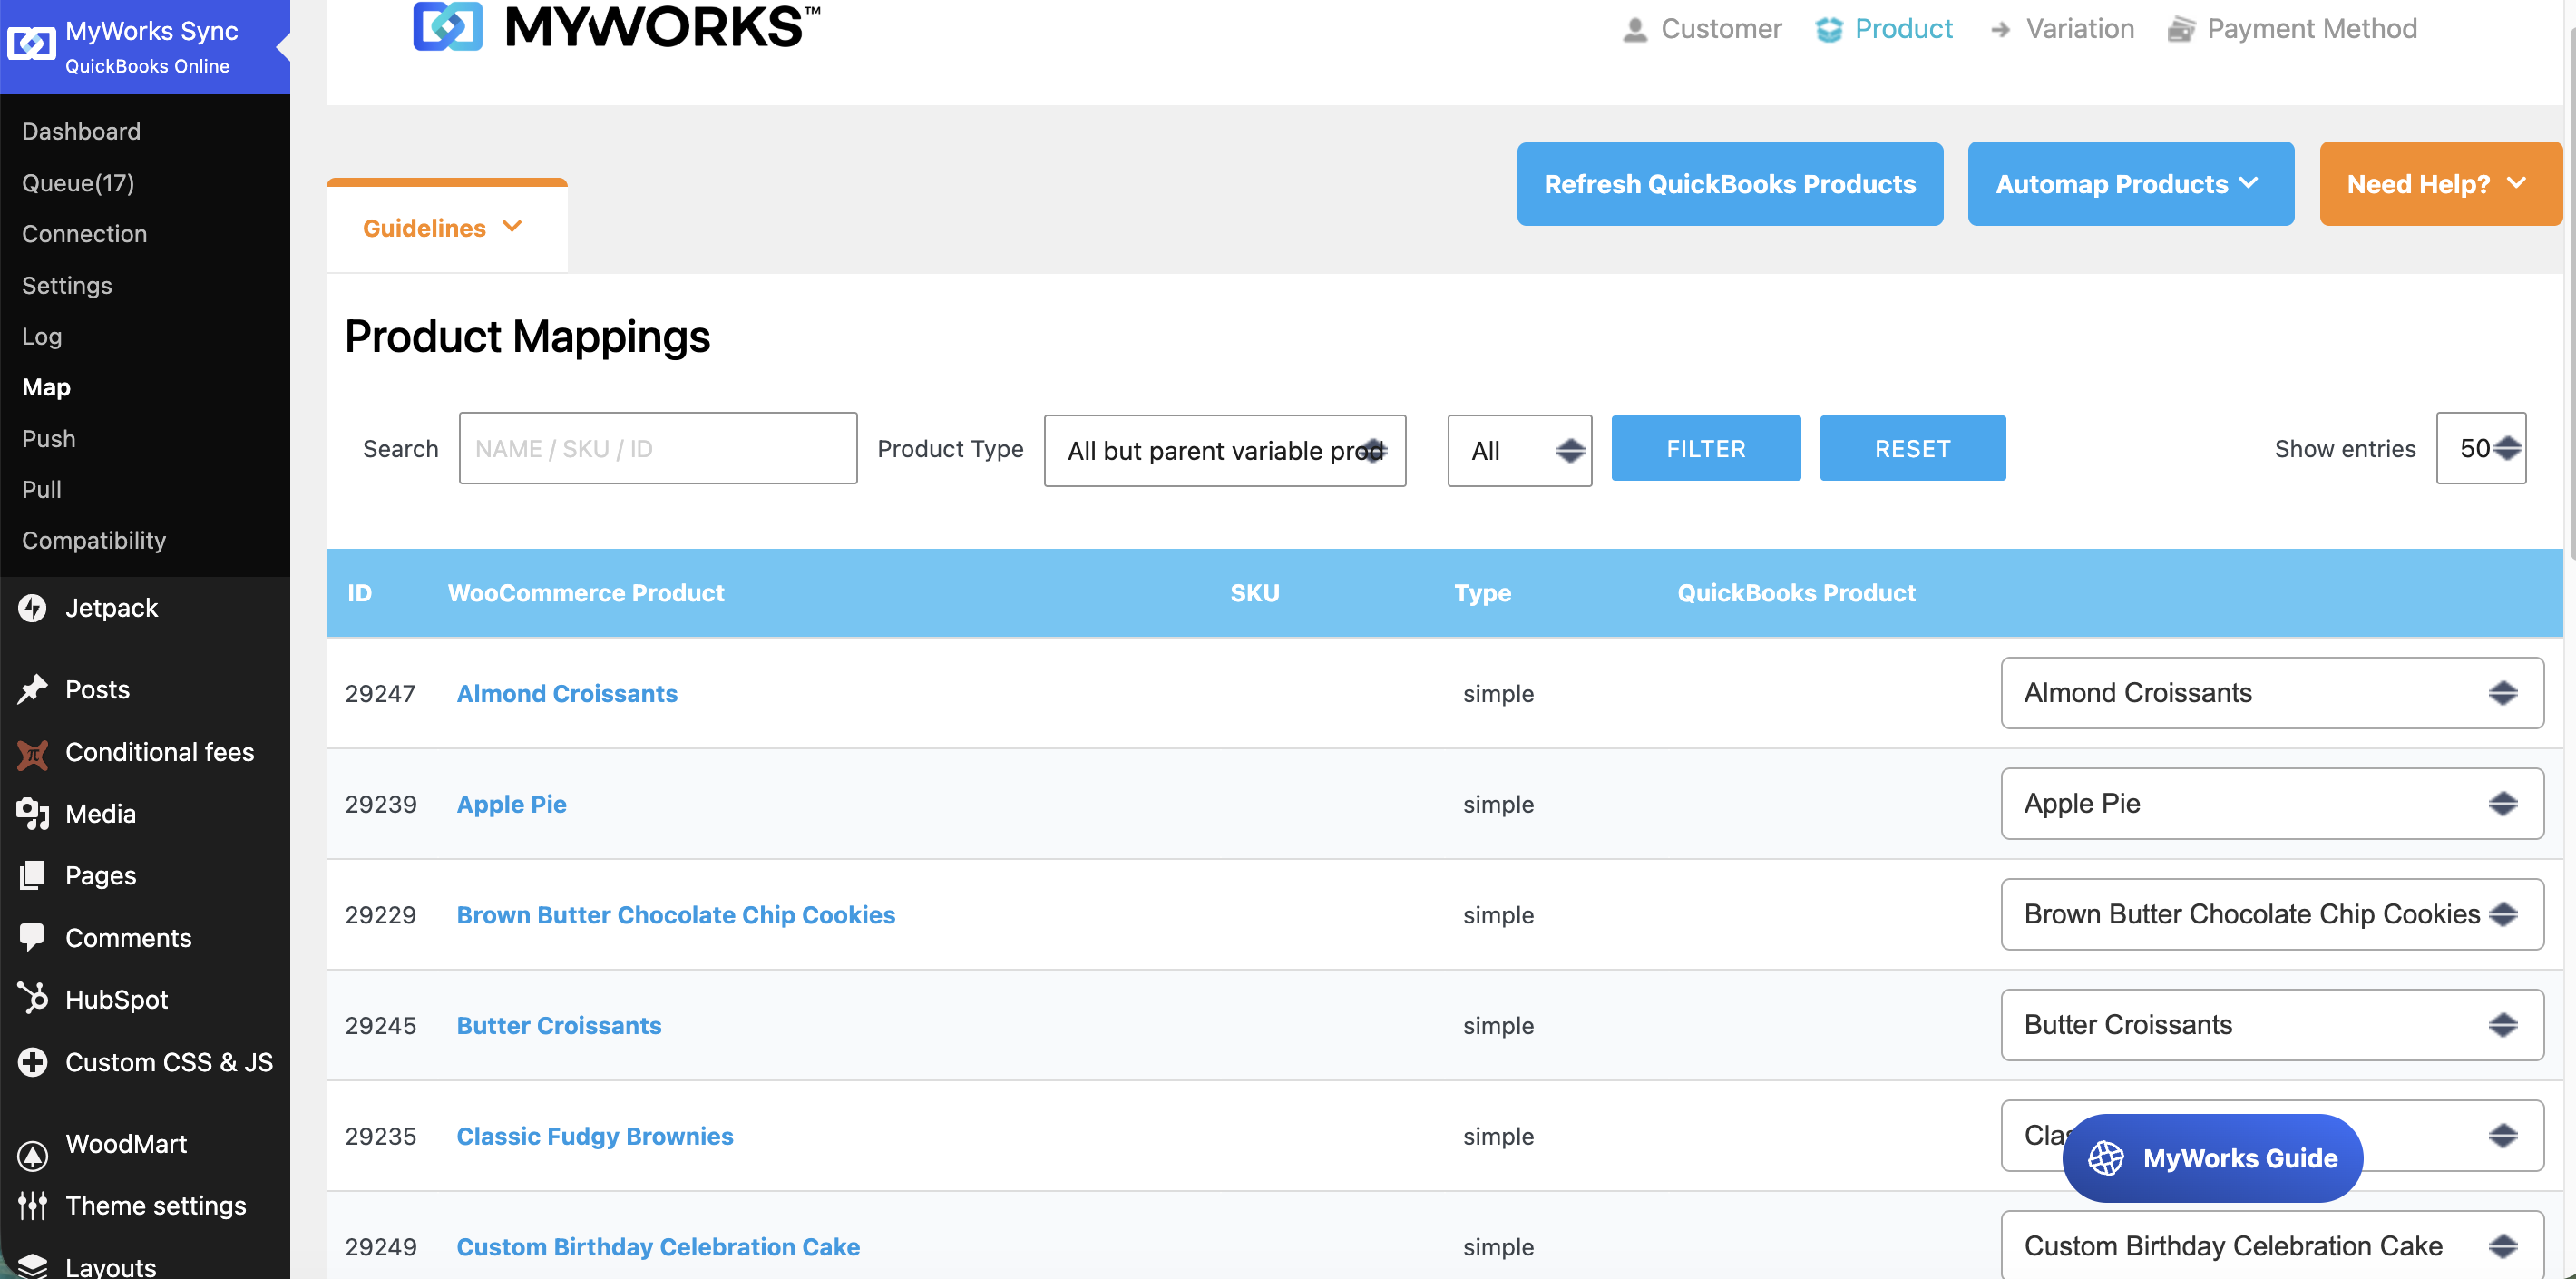This screenshot has width=2576, height=1279.
Task: Click the QuickBooks Product column header
Action: point(1797,593)
